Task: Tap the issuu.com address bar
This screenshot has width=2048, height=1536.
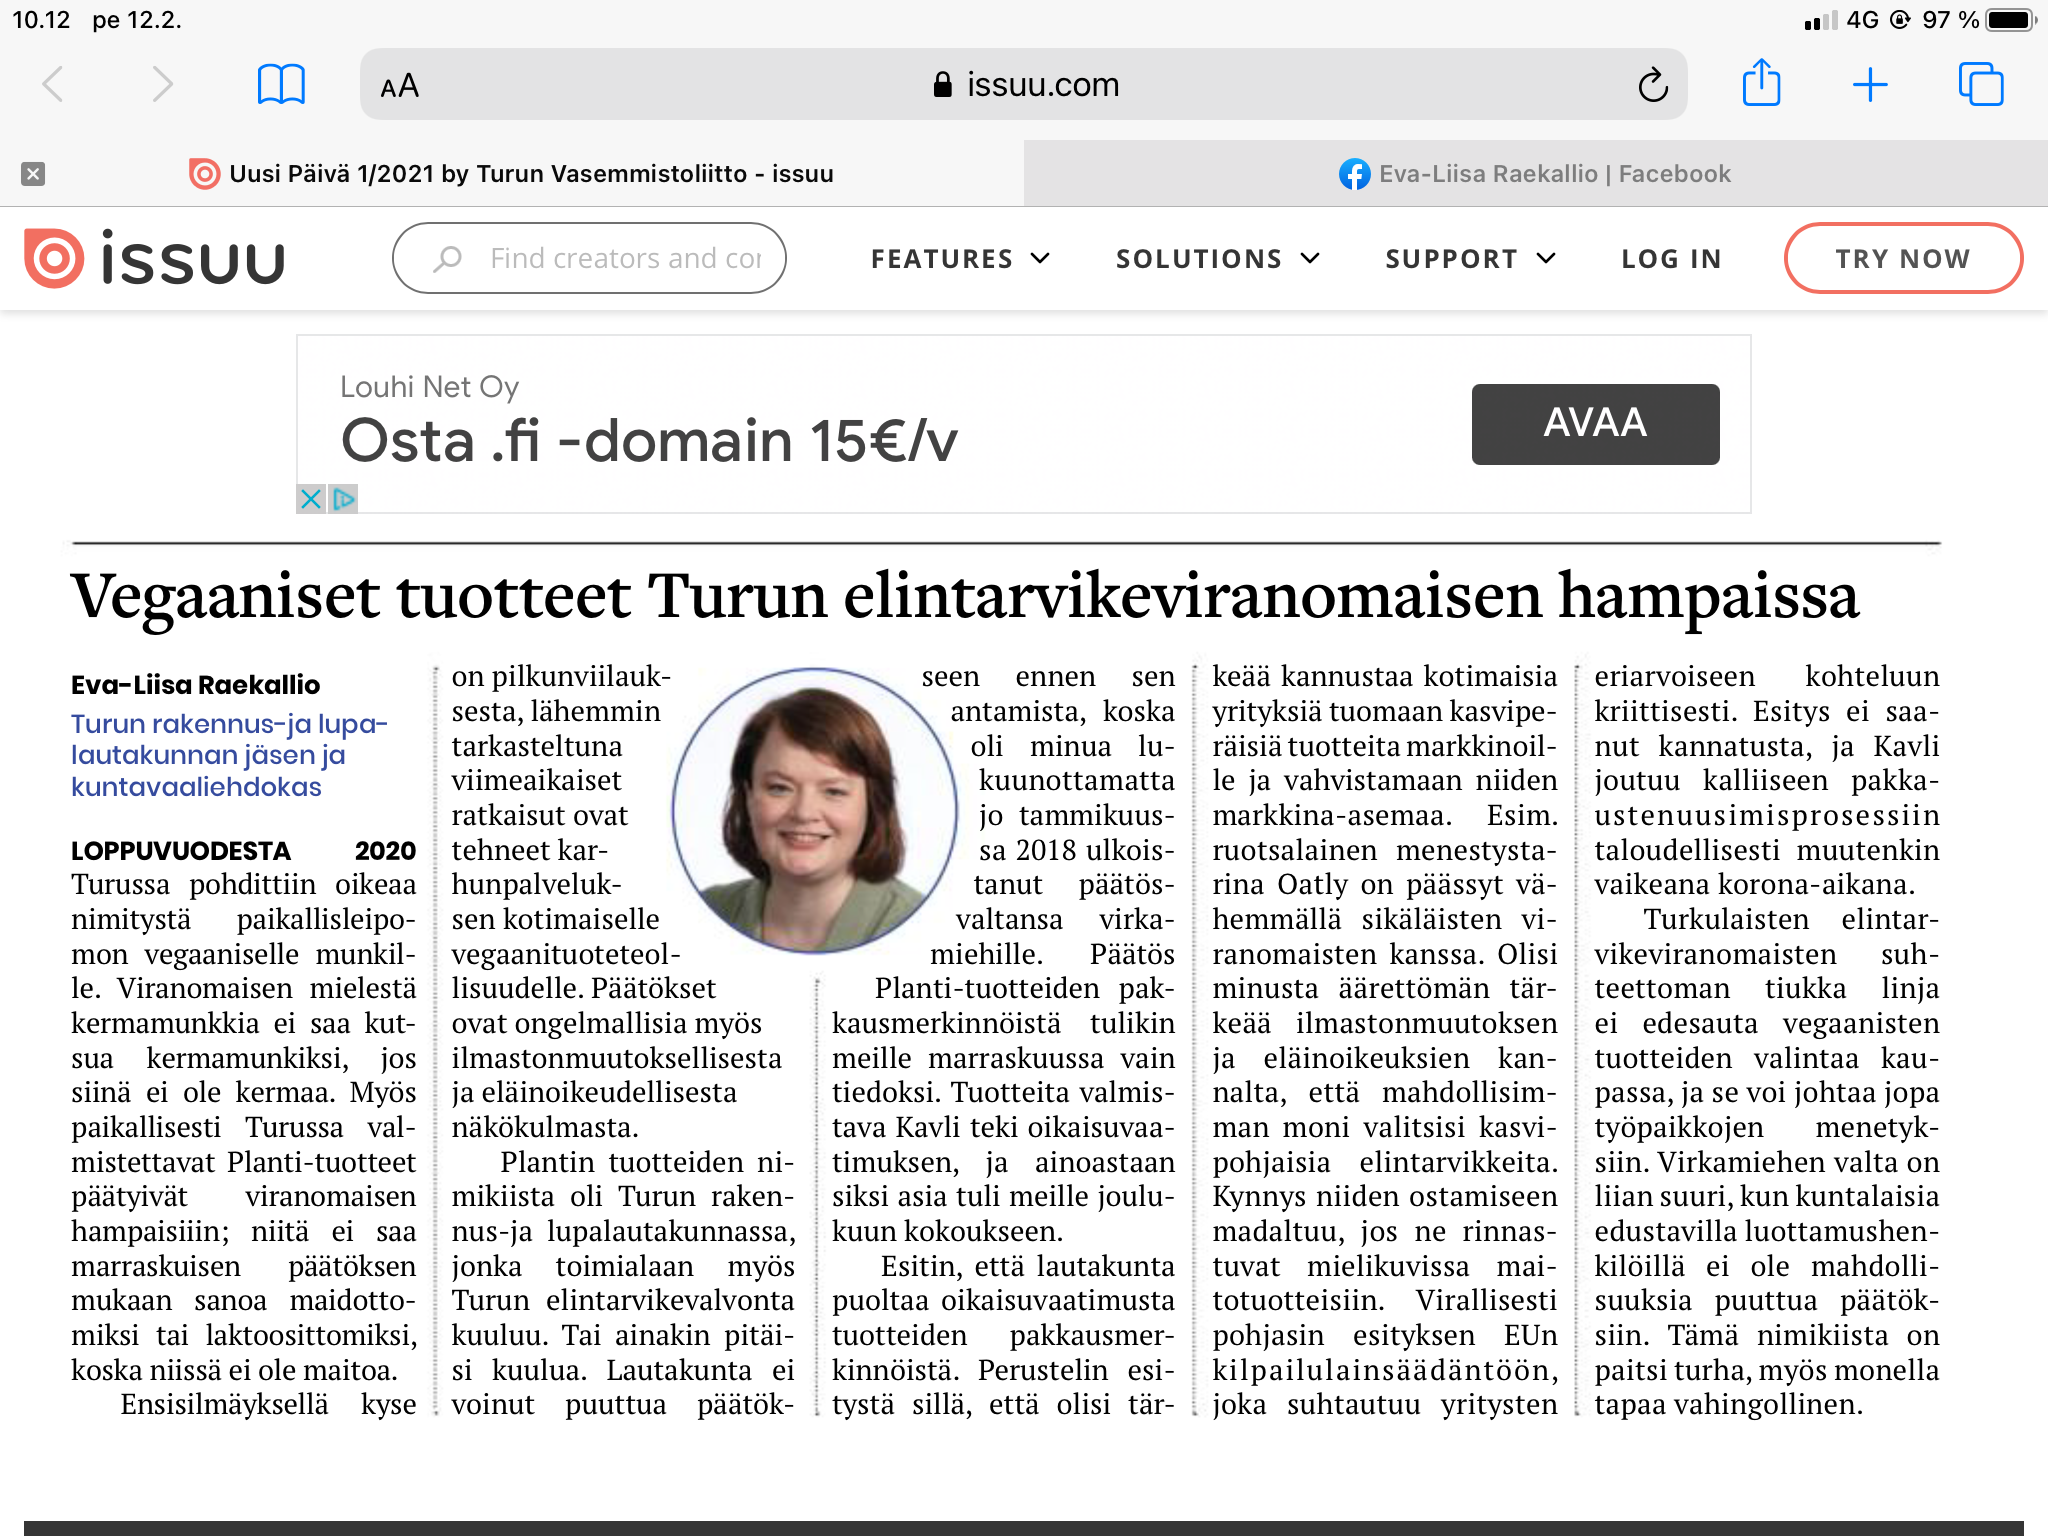Action: 1024,85
